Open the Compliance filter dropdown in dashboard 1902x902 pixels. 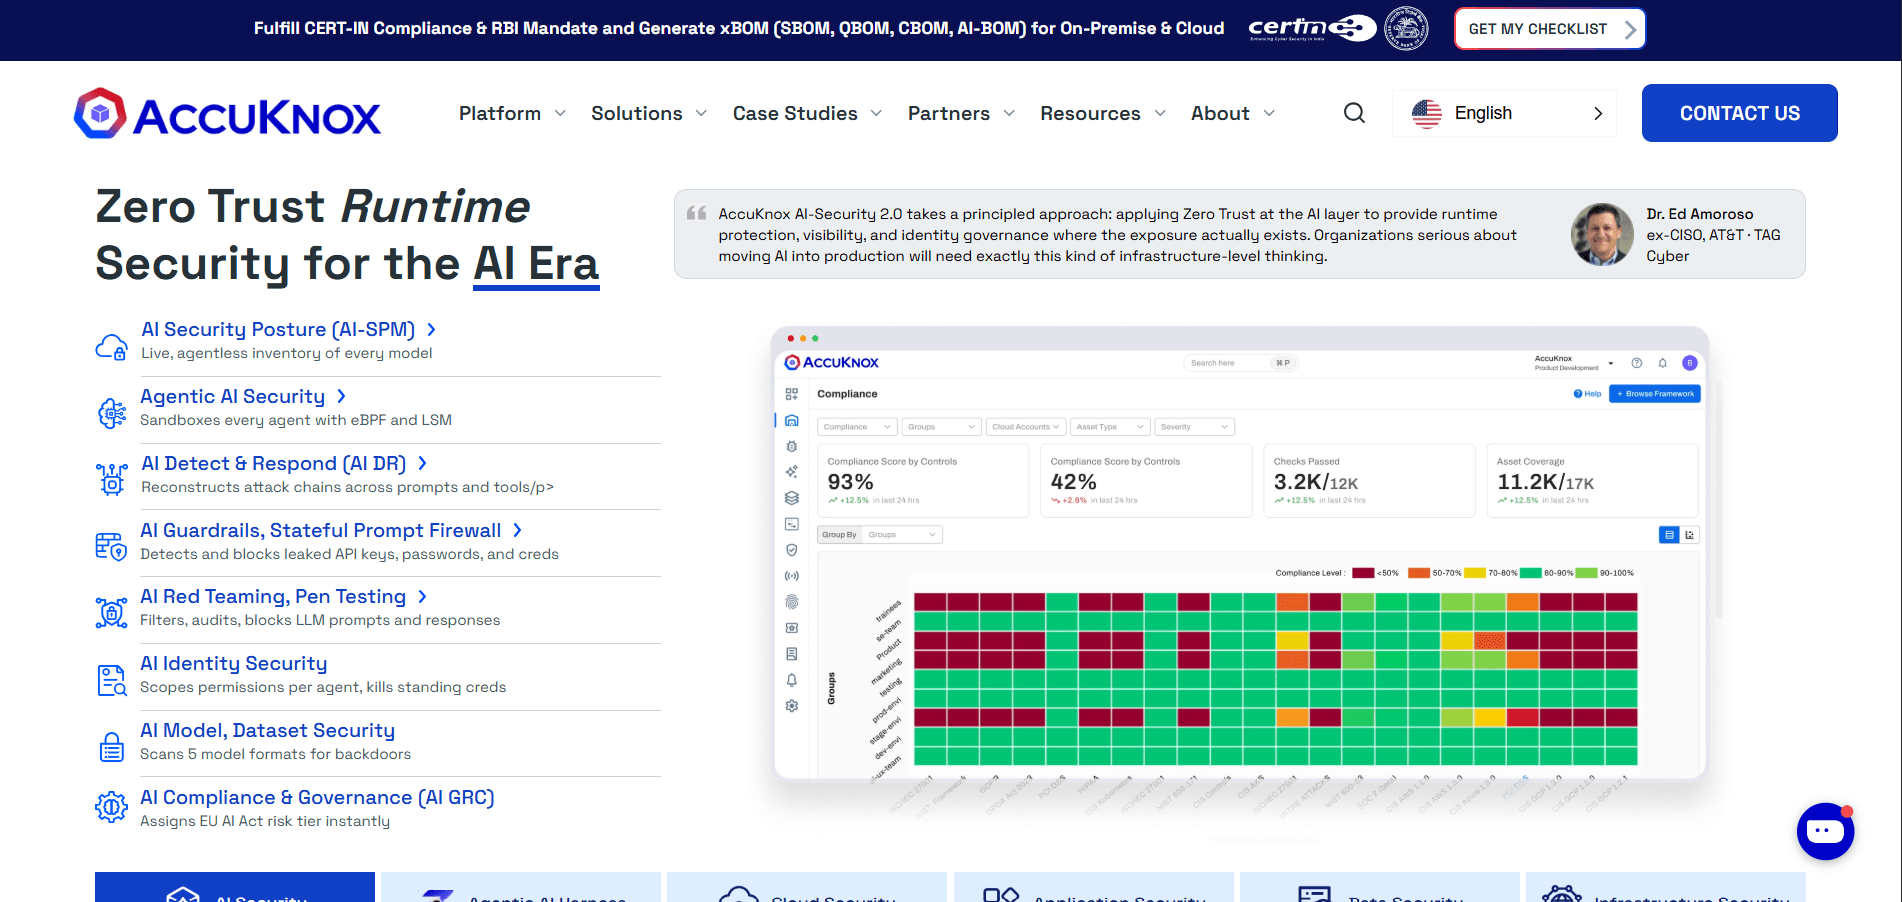(x=857, y=427)
